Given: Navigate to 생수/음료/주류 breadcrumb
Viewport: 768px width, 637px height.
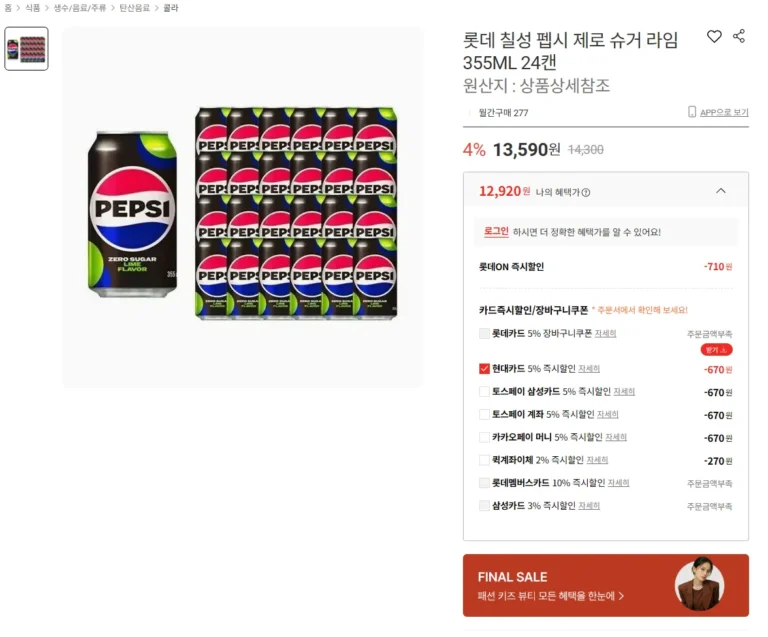Looking at the screenshot, I should click(x=80, y=7).
